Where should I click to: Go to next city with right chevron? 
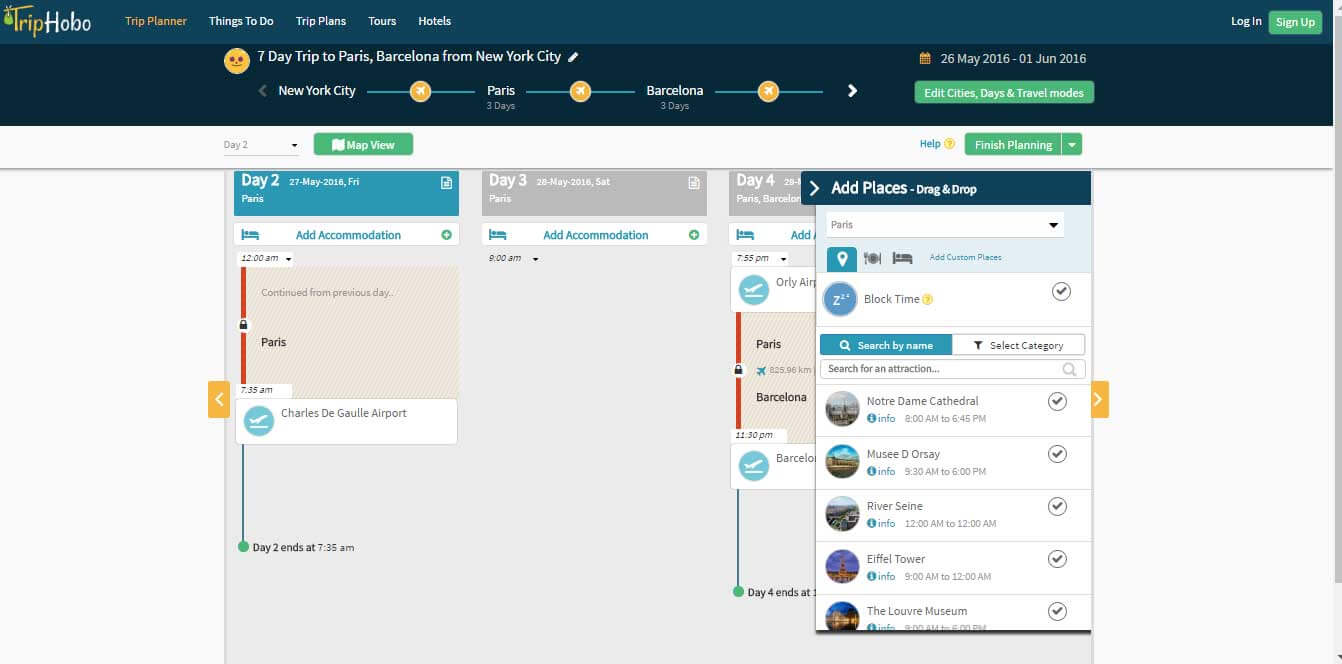click(852, 90)
